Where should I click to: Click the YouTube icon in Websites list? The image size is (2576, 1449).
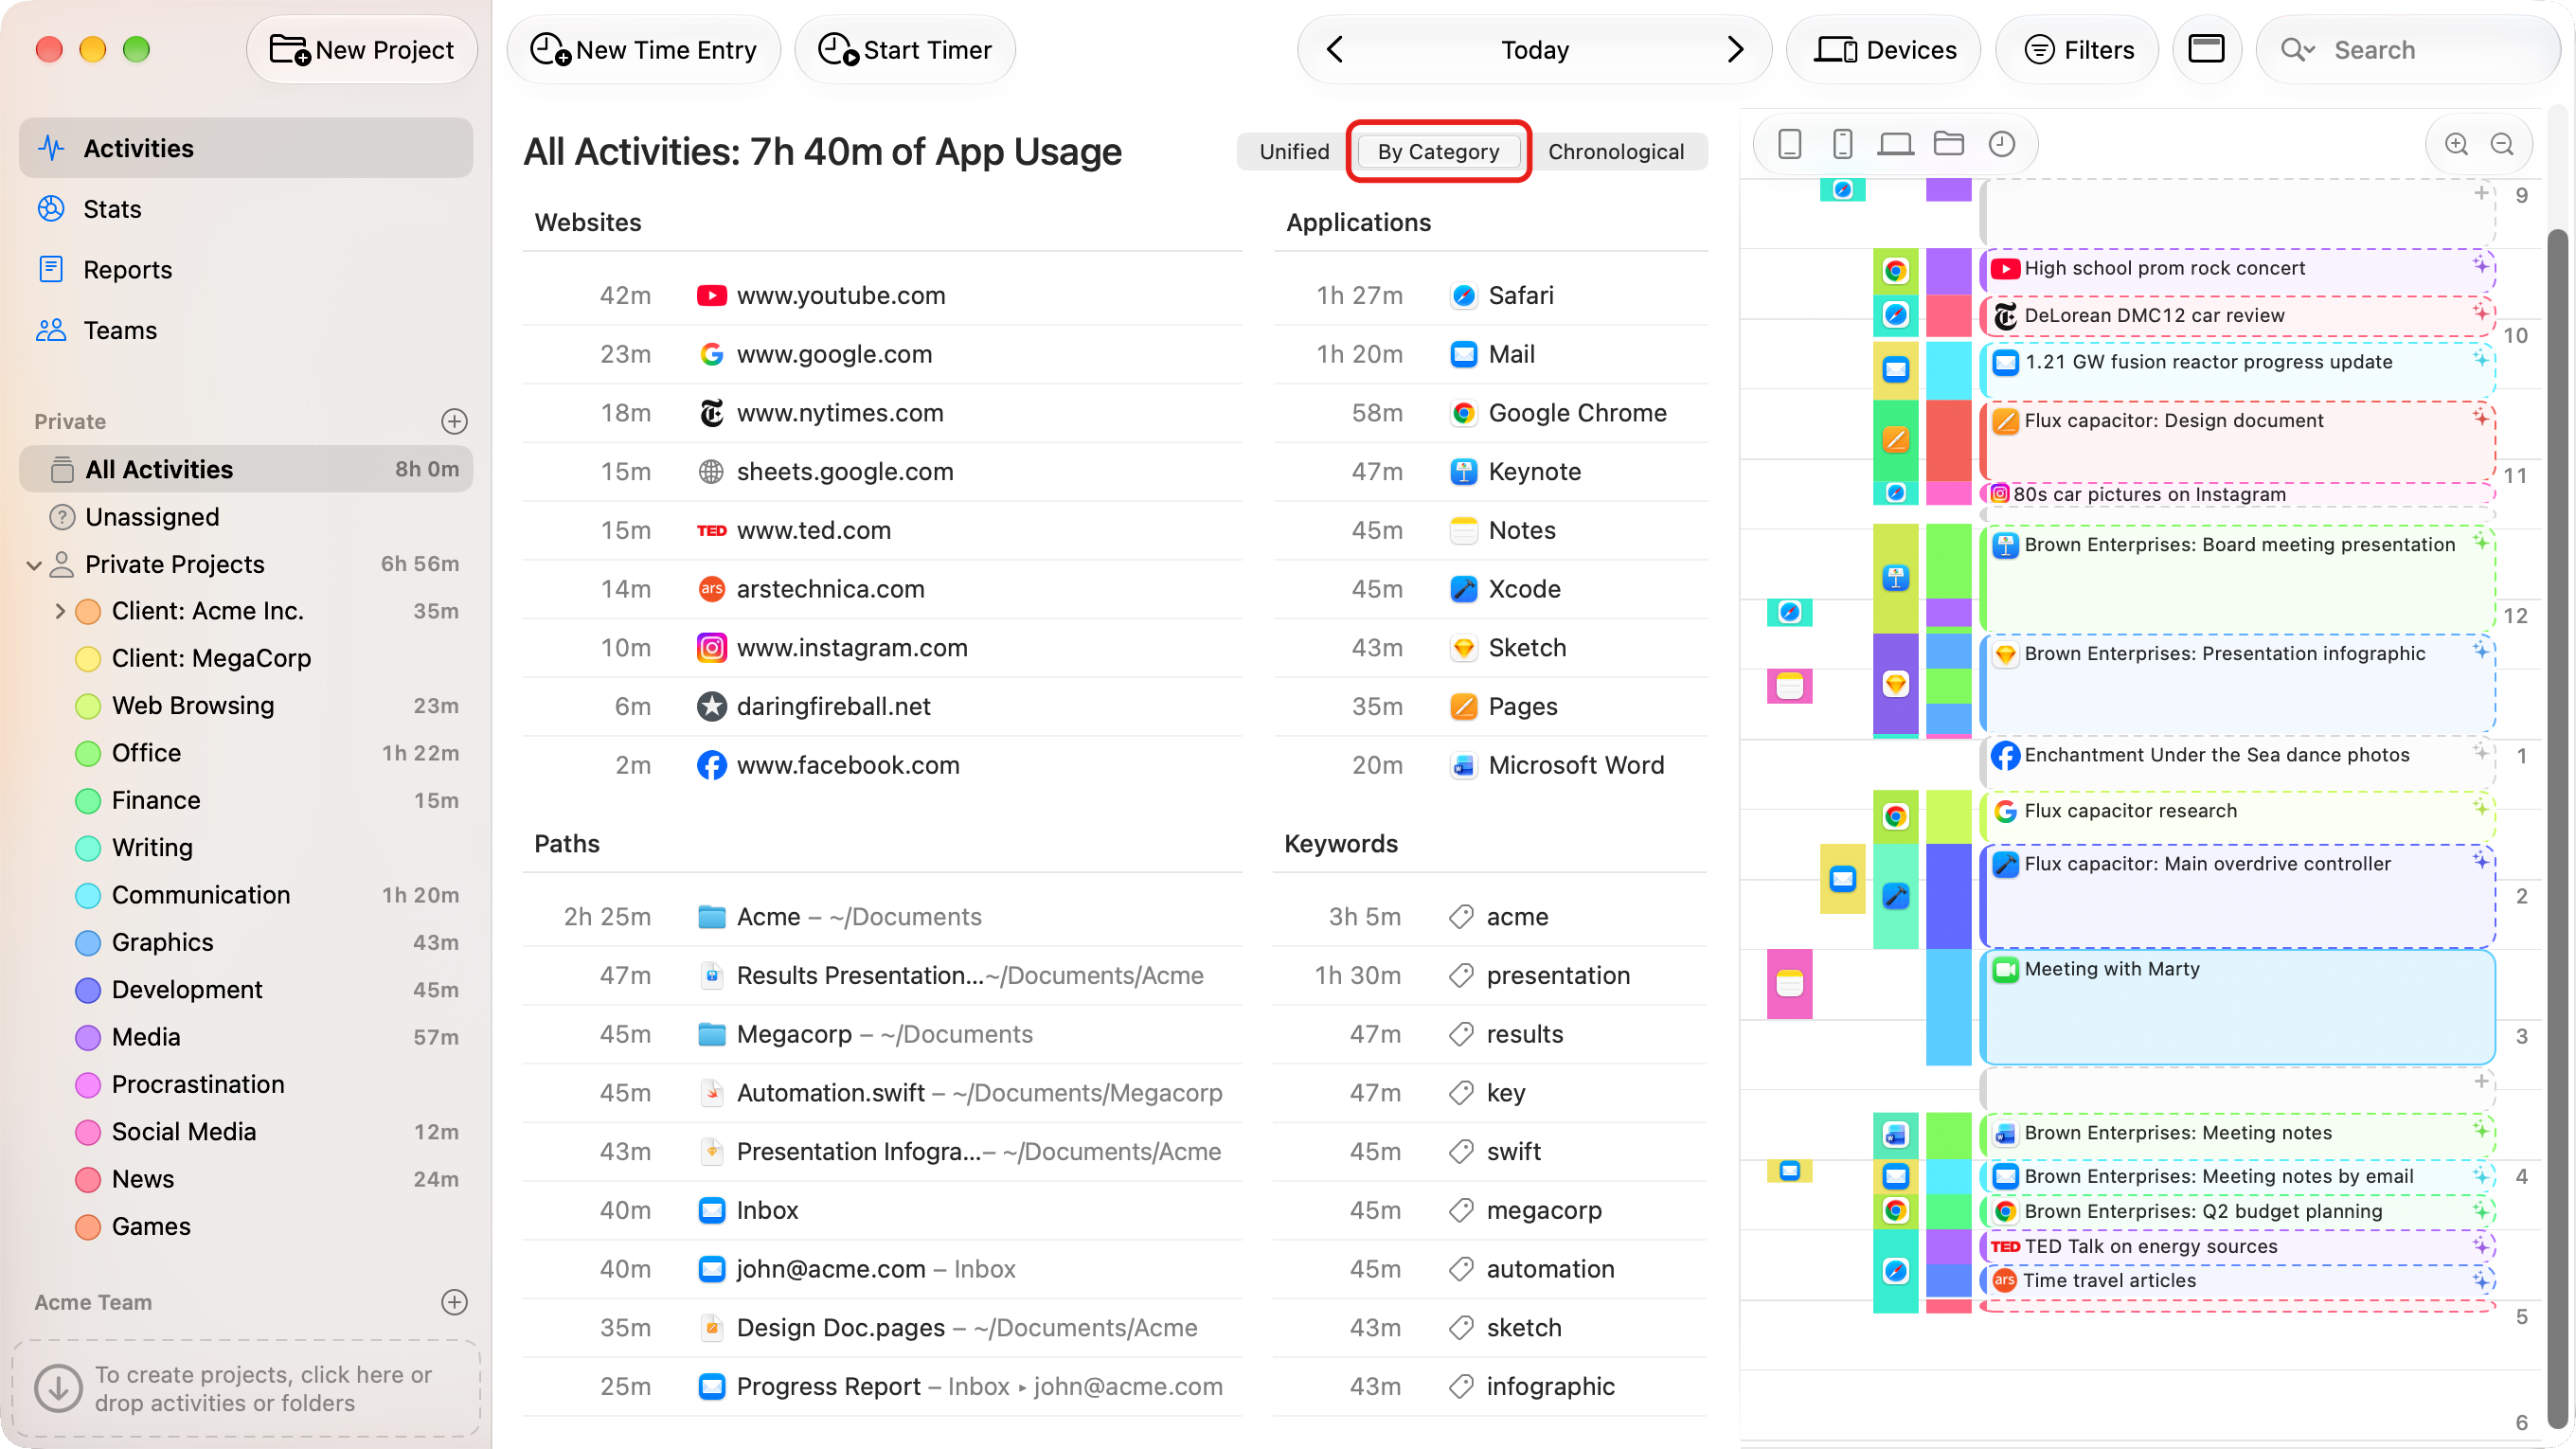711,295
